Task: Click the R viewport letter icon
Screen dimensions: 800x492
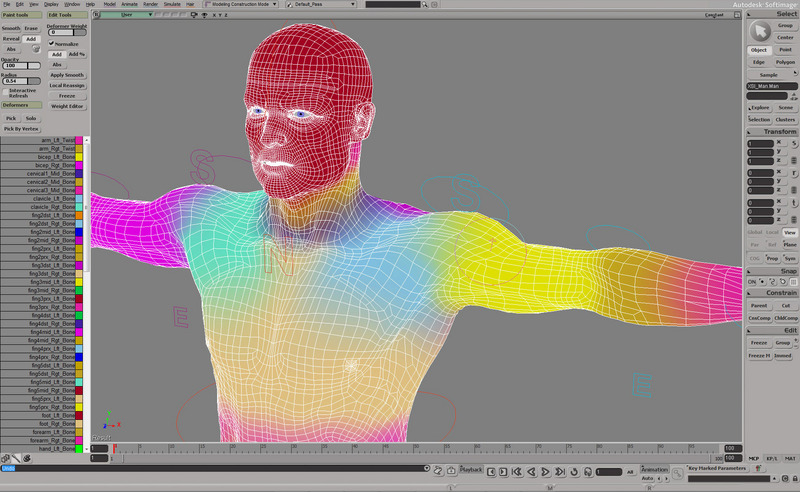Action: coord(95,15)
